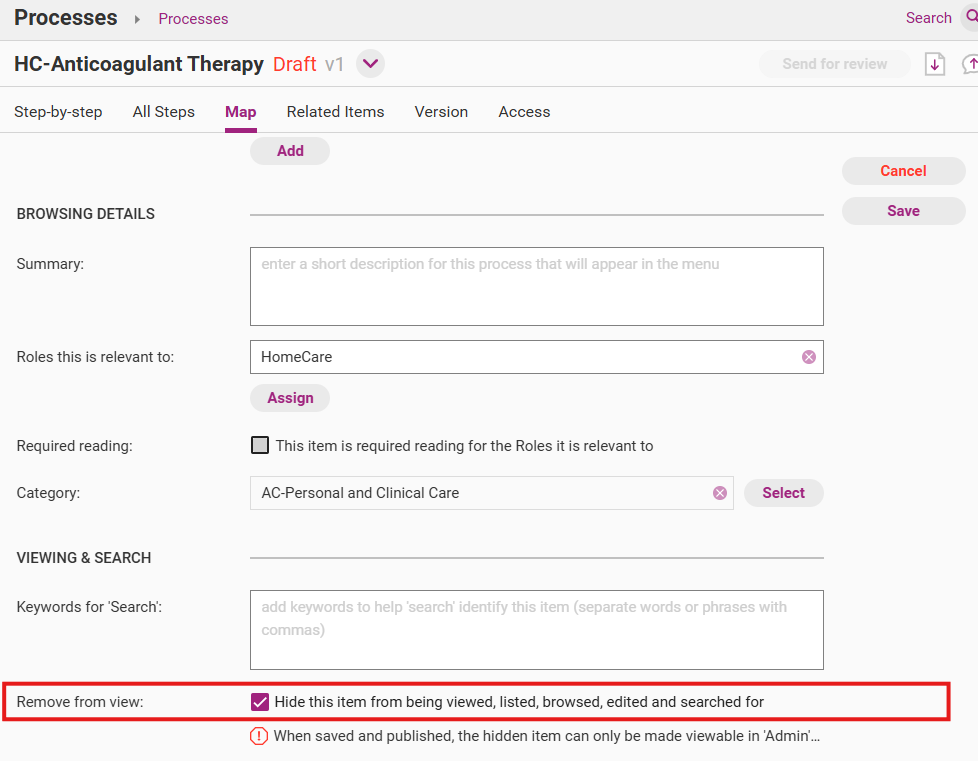
Task: Open the All Steps tab
Action: point(163,112)
